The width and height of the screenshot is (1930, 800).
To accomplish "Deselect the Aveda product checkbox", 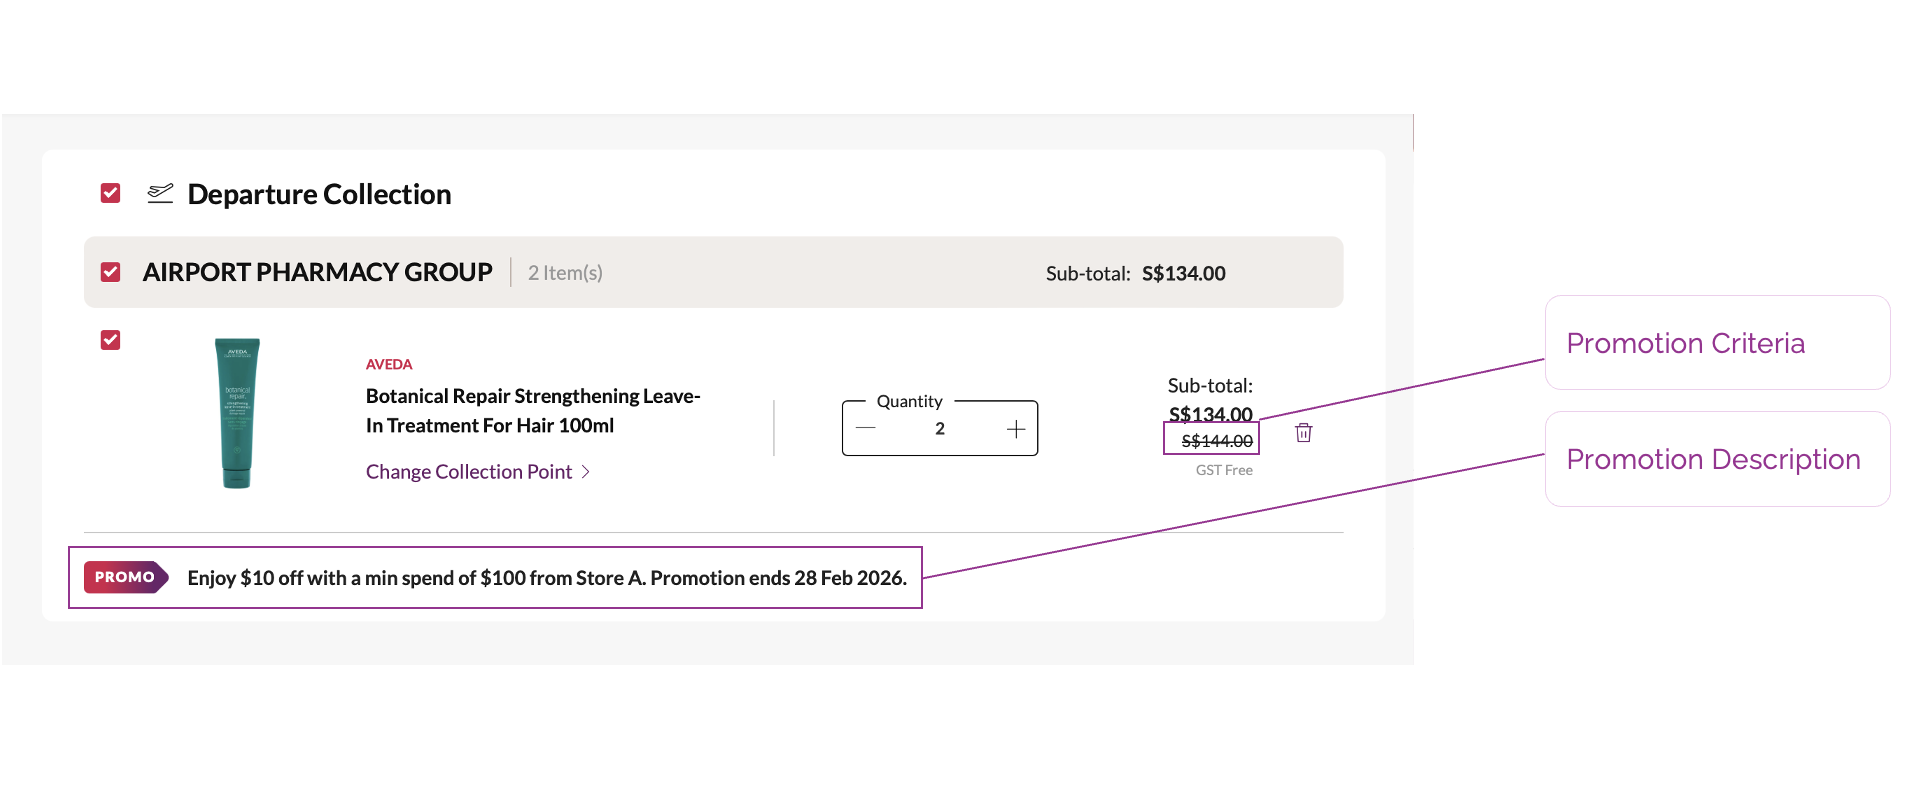I will click(111, 340).
